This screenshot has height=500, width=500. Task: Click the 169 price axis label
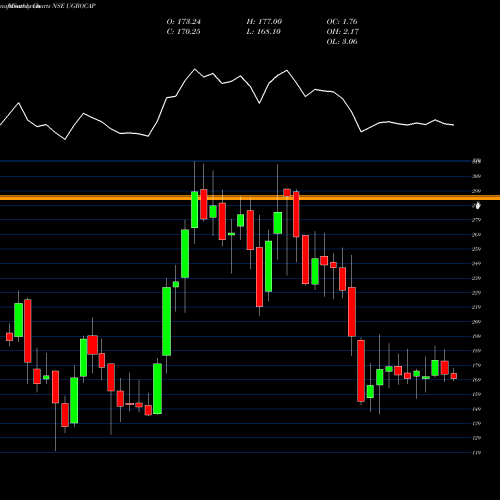click(477, 380)
